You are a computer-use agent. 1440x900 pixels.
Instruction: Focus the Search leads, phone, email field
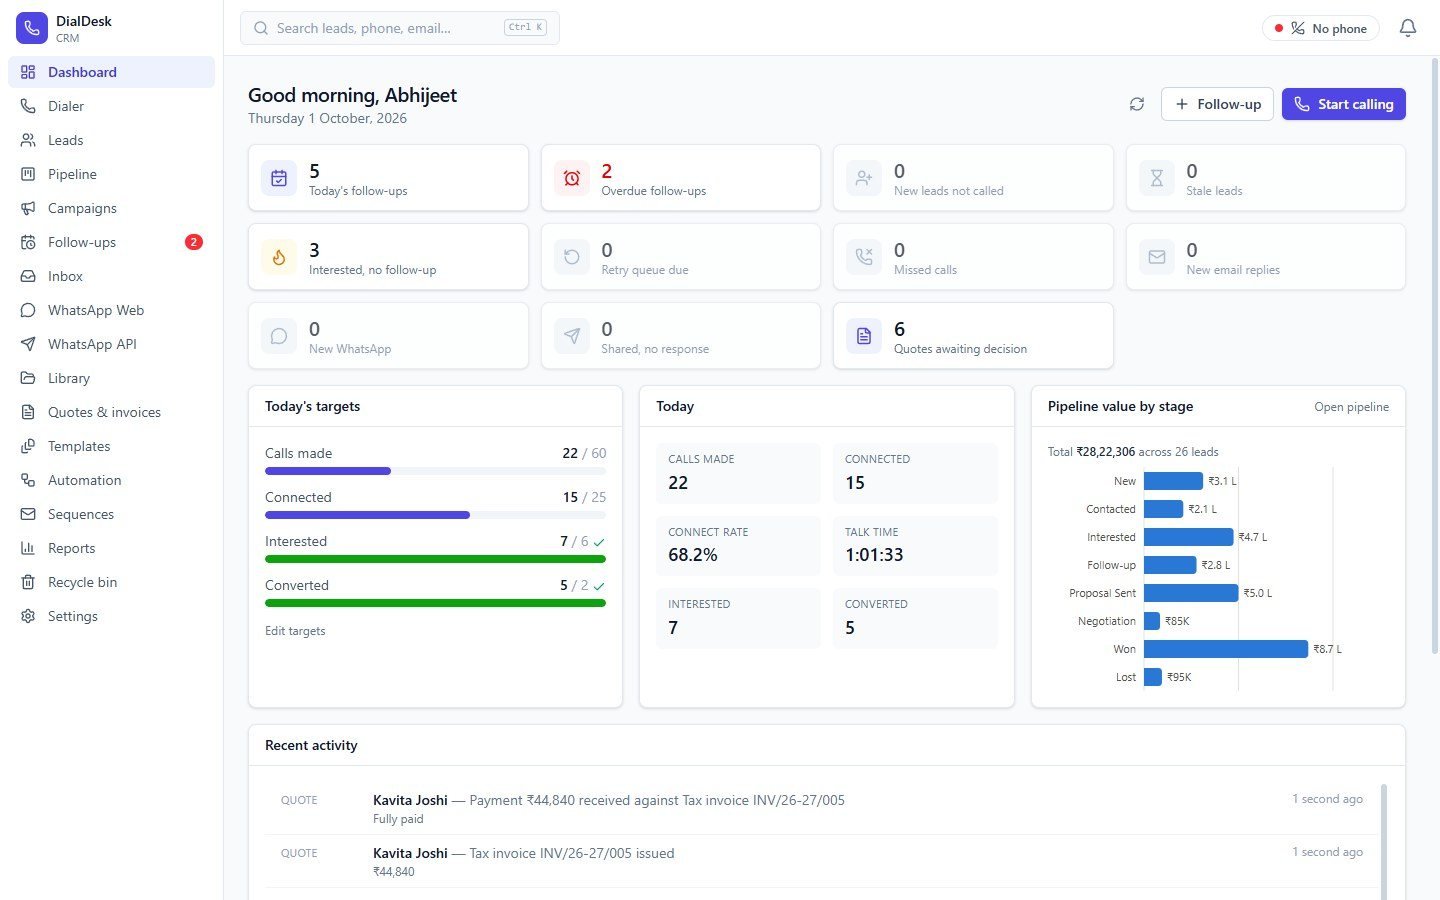[400, 28]
